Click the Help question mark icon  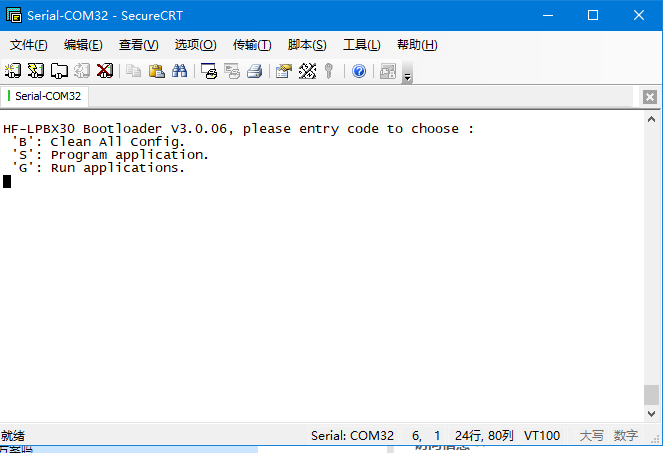[358, 71]
